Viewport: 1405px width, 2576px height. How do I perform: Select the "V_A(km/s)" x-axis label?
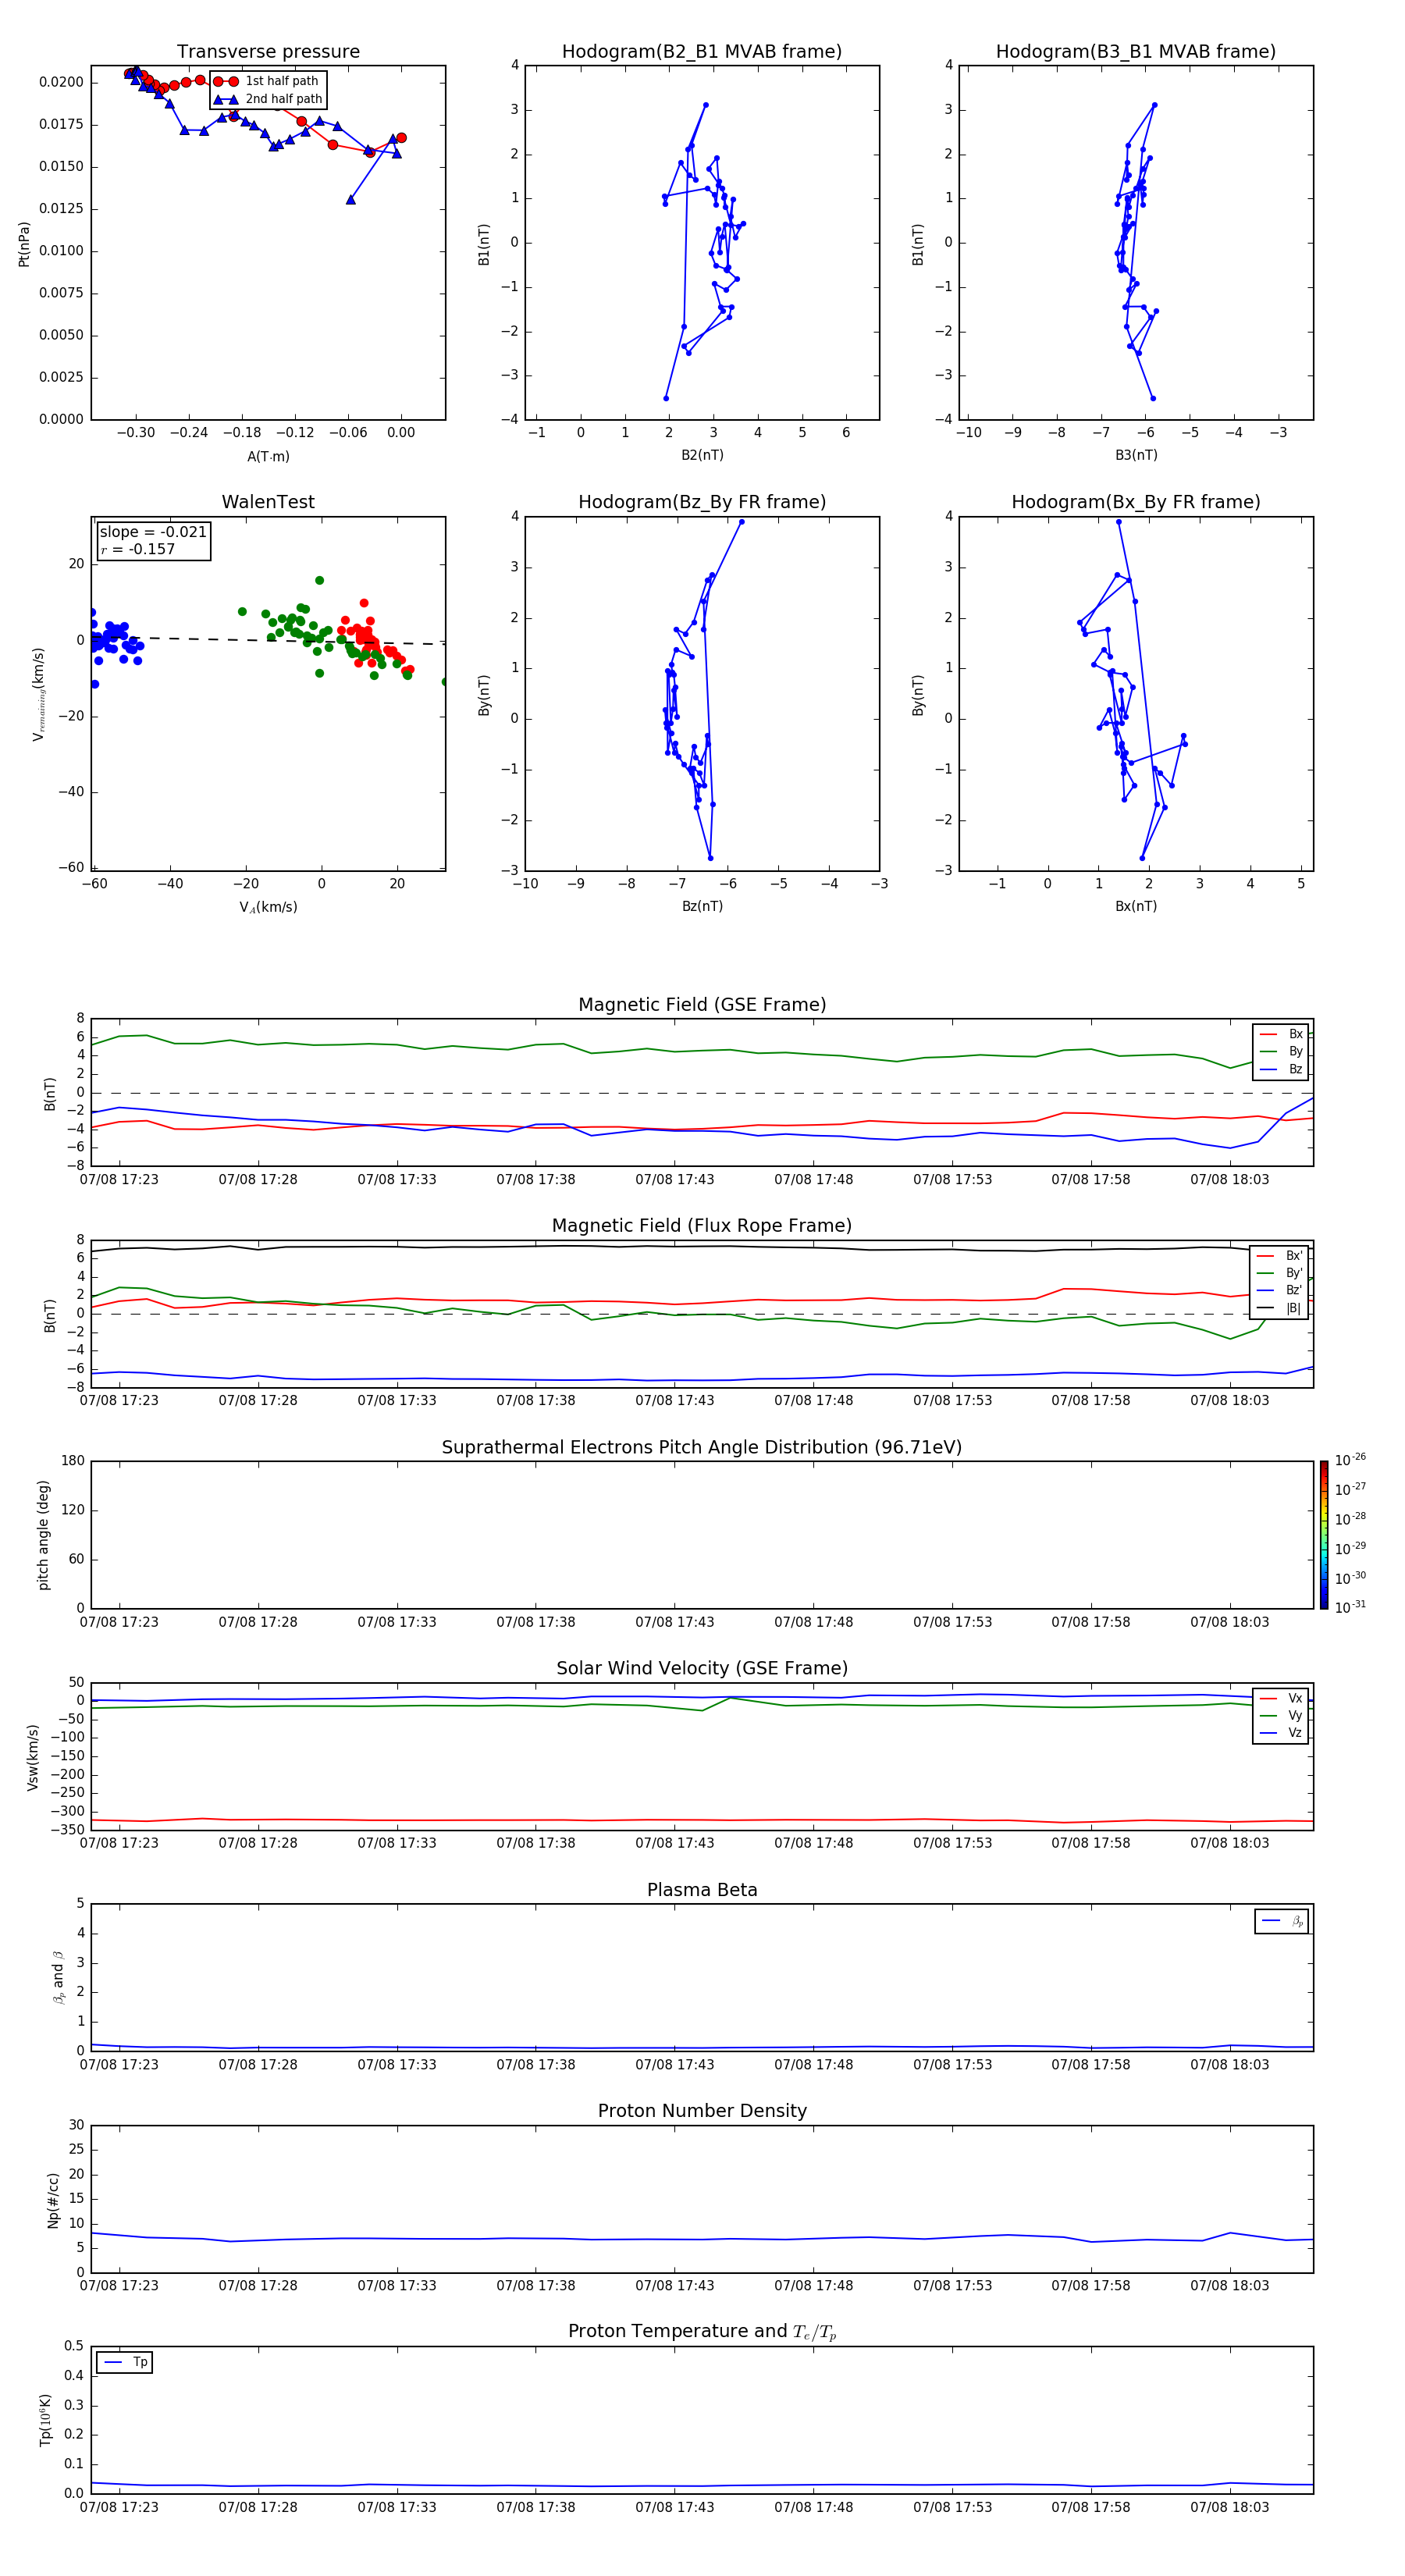click(x=268, y=907)
